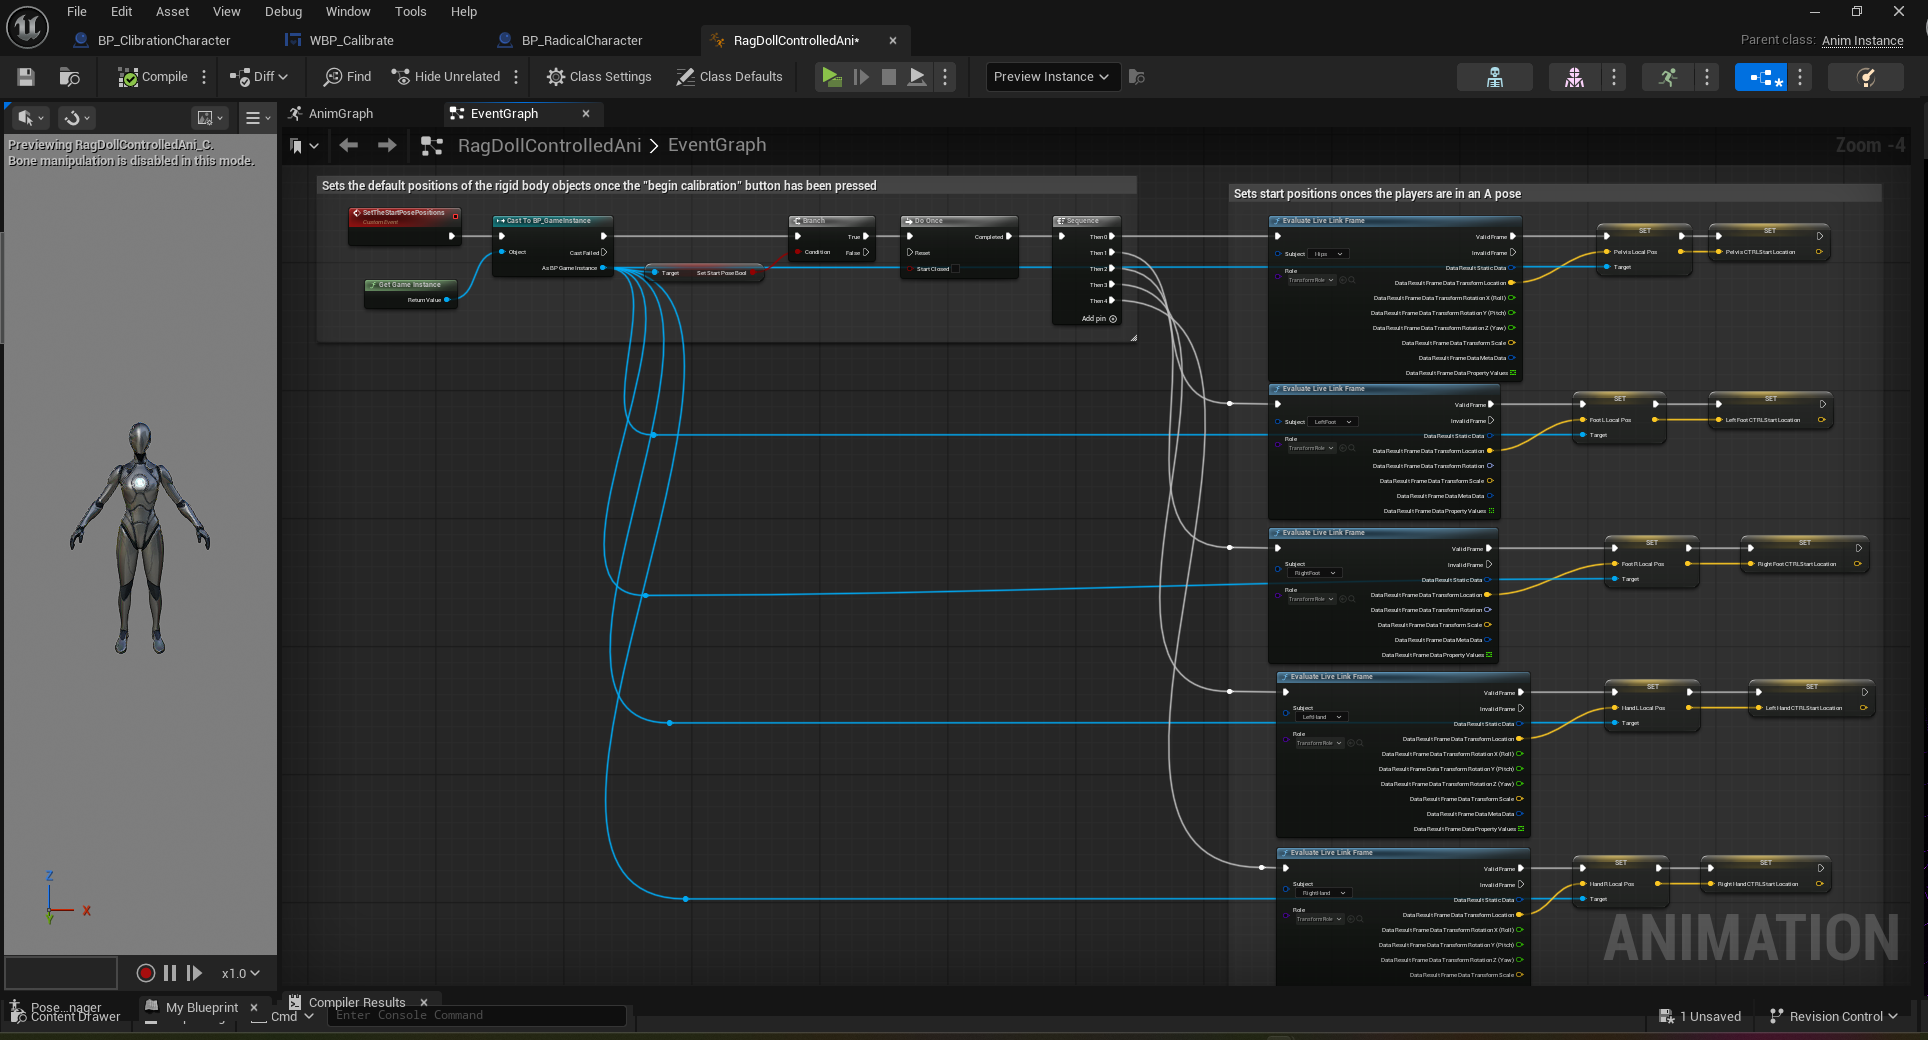The height and width of the screenshot is (1040, 1928).
Task: Open Class Settings
Action: [x=599, y=77]
